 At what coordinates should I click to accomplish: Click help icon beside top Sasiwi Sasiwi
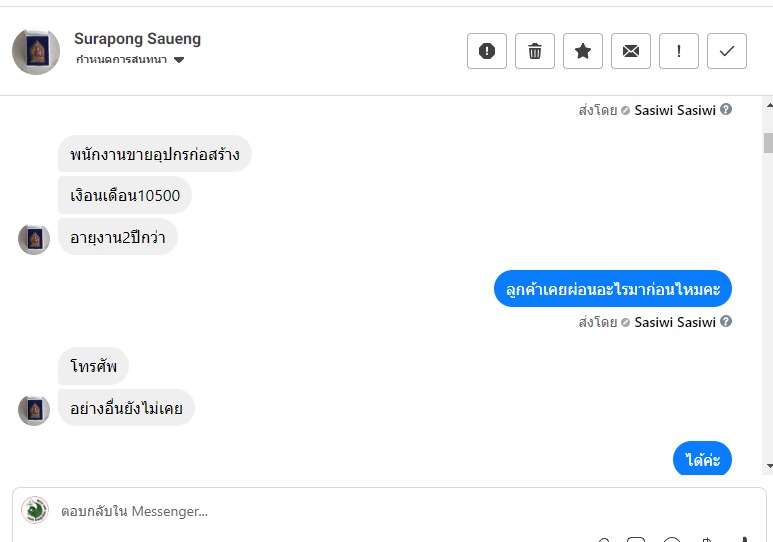(x=726, y=110)
